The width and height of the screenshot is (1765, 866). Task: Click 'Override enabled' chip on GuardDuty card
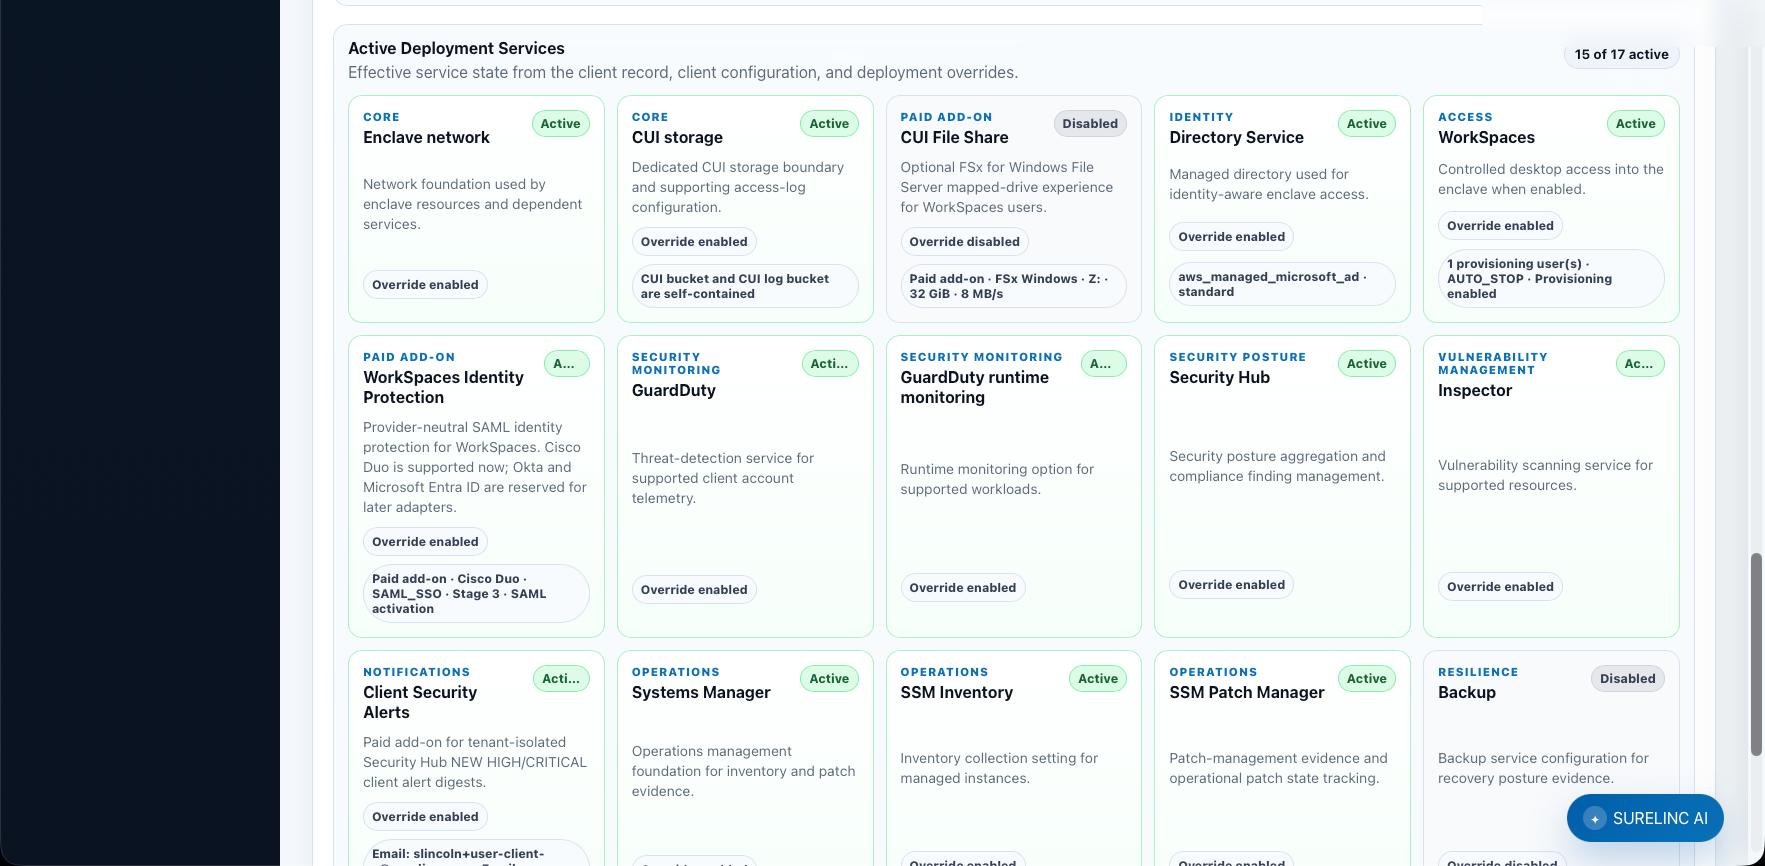pos(694,590)
